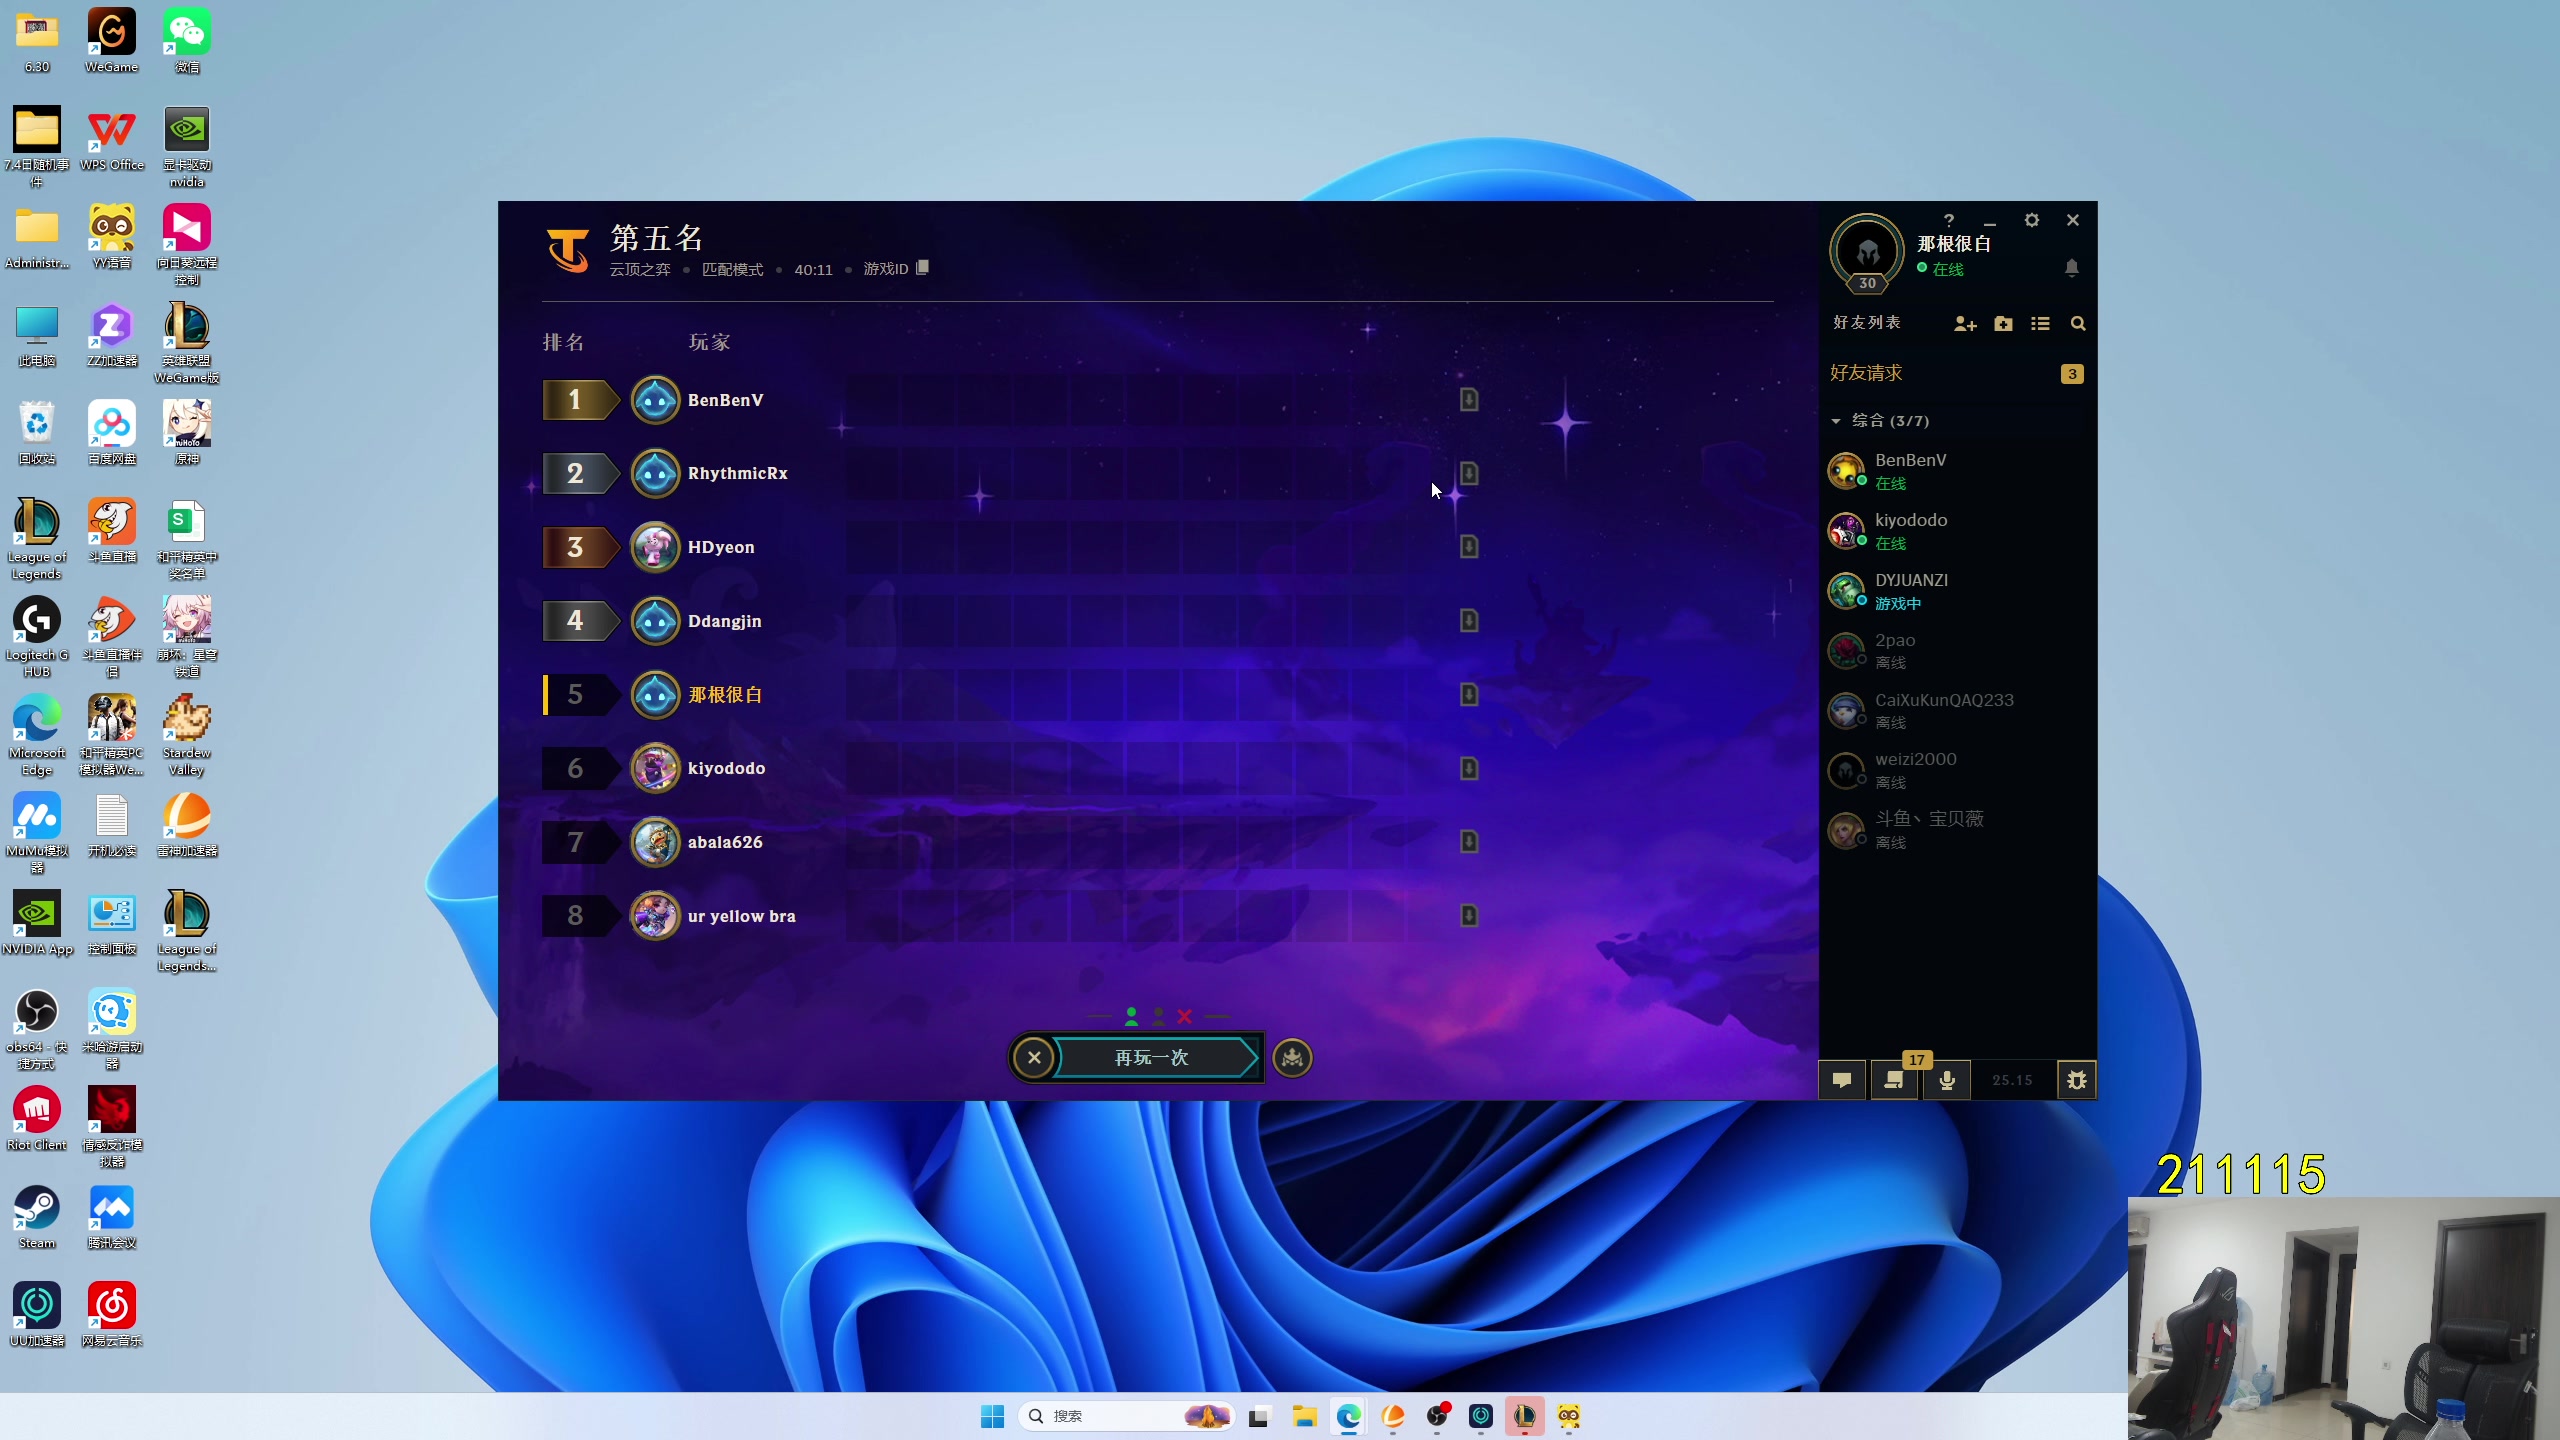Open the friends list sorting options icon

coord(2040,324)
